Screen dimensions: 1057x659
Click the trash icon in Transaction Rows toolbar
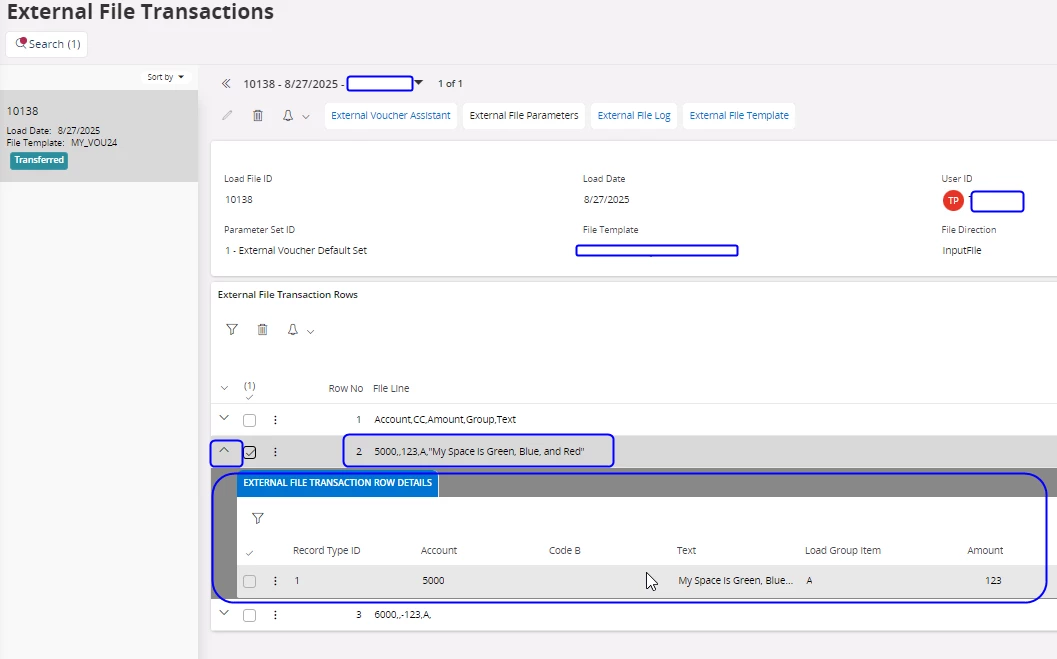coord(262,329)
